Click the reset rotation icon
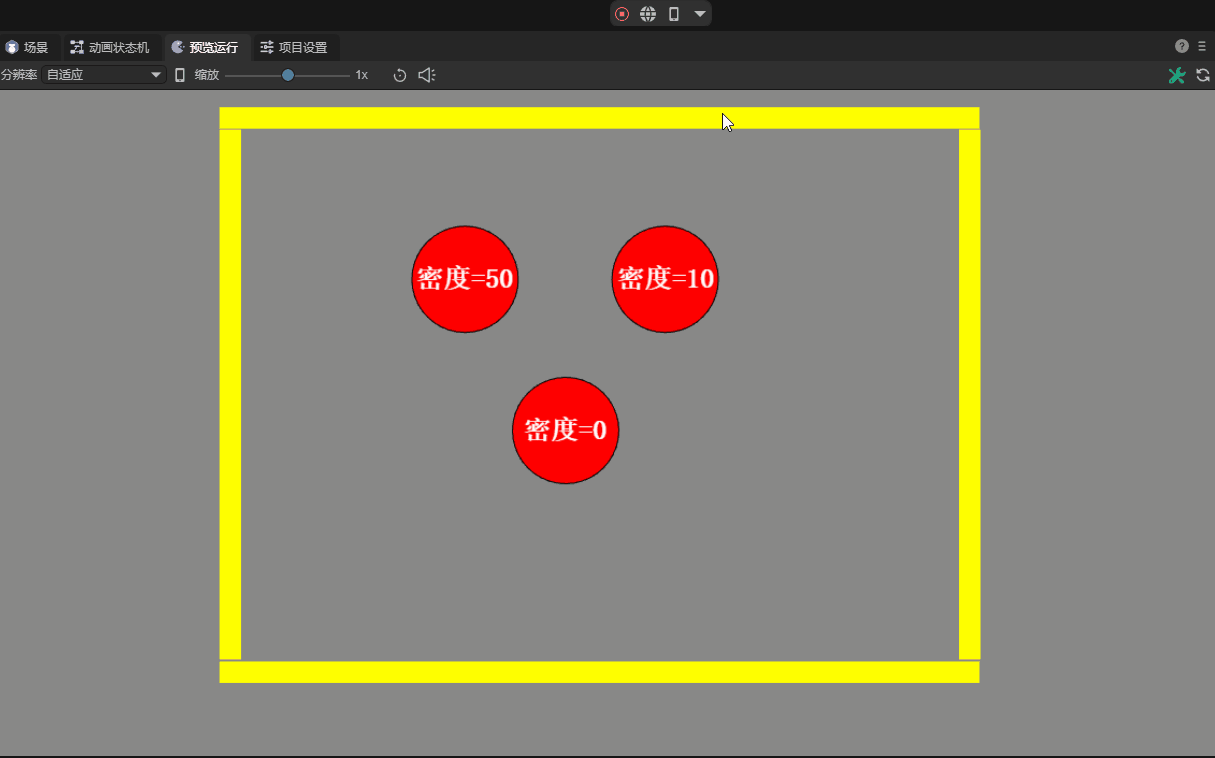1215x758 pixels. pos(400,75)
